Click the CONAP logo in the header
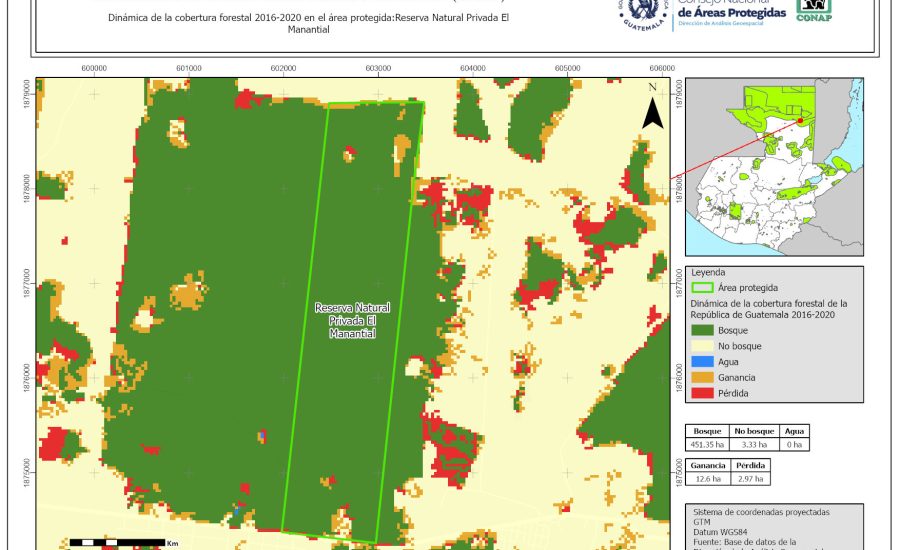The image size is (900, 550). 814,10
